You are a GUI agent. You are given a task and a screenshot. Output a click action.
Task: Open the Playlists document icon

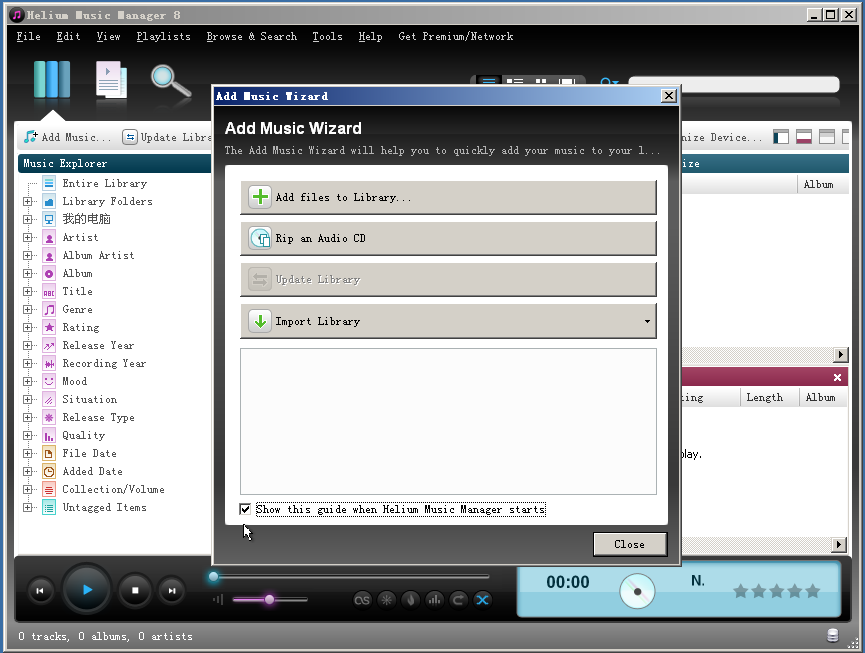pos(111,80)
